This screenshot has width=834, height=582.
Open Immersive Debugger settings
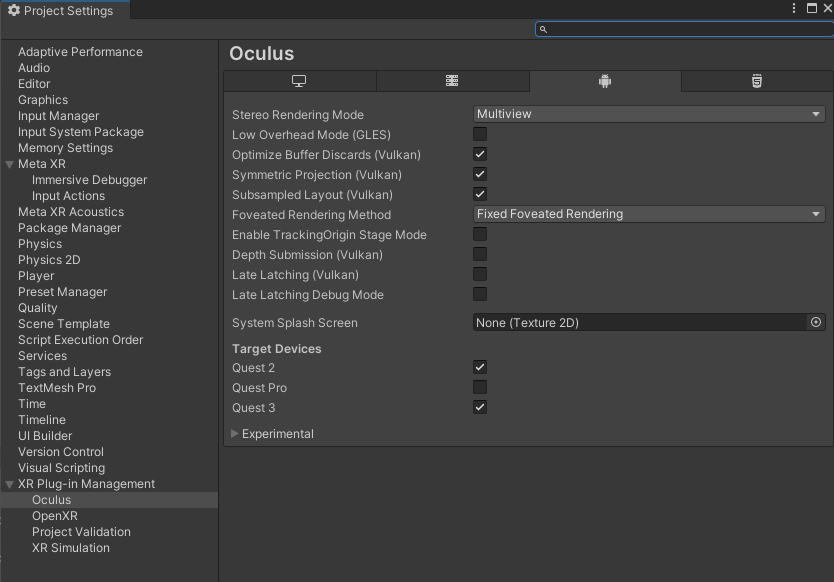(x=89, y=180)
